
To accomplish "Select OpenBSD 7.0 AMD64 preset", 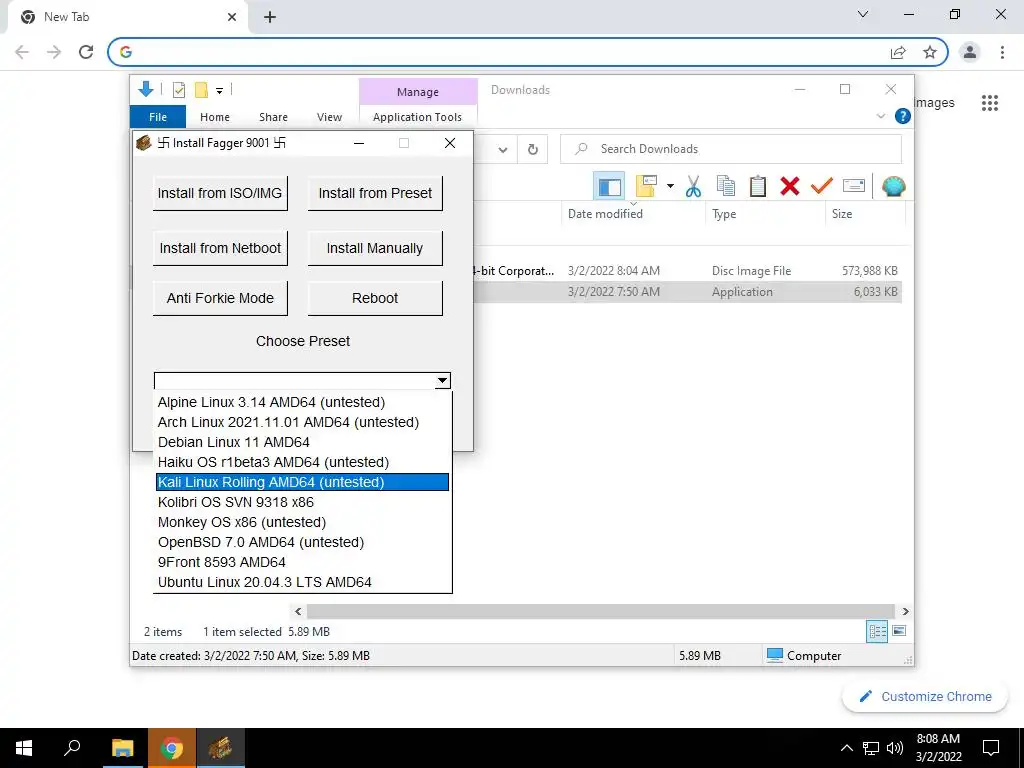I will (x=302, y=542).
